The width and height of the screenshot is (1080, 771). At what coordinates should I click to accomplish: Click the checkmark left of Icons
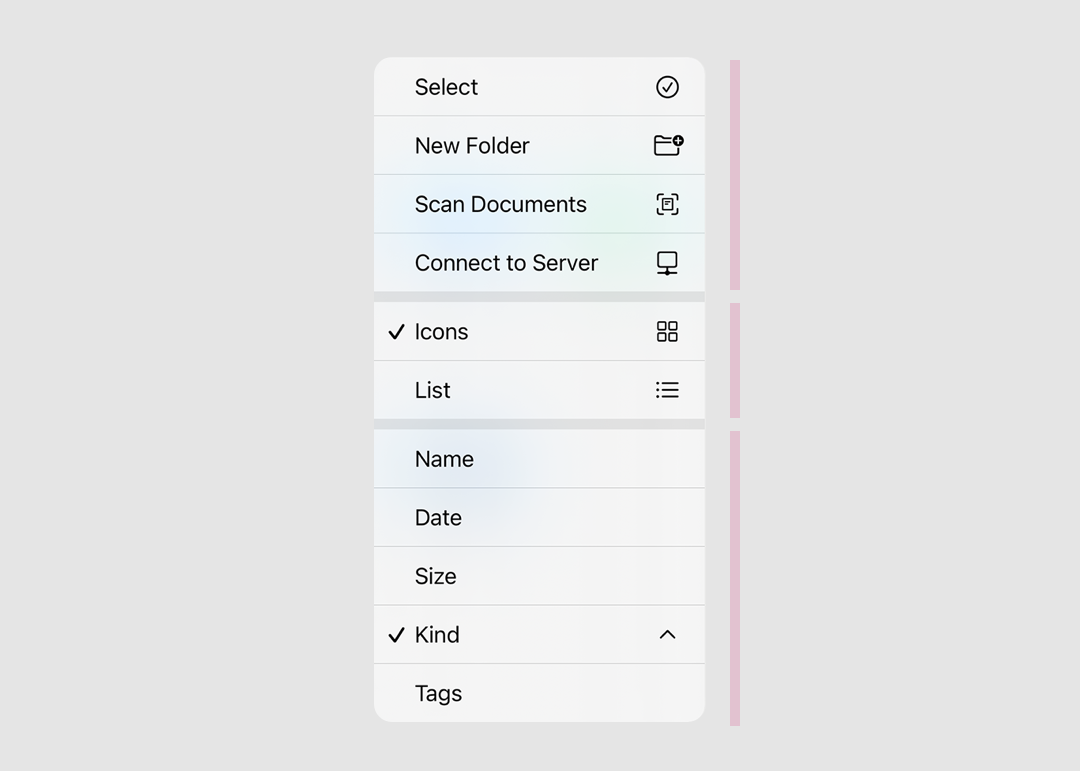[396, 331]
